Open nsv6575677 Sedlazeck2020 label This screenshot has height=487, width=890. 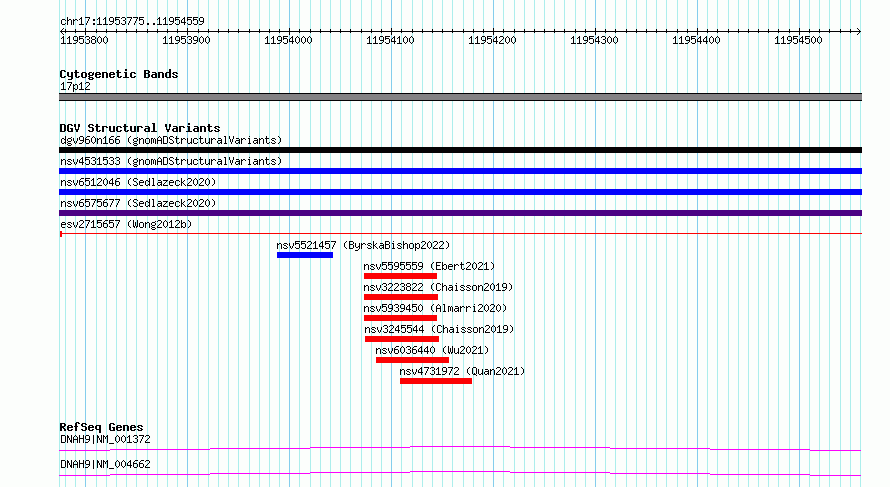[138, 203]
